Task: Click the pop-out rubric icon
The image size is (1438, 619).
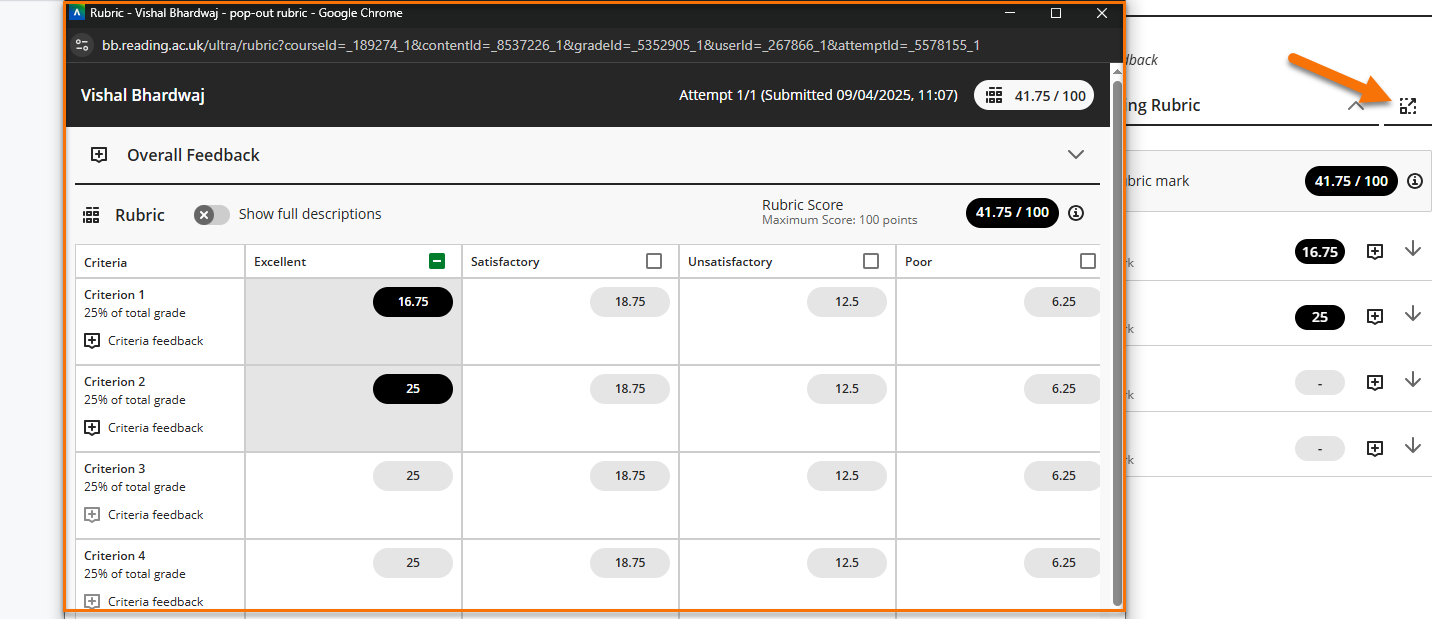Action: [x=1408, y=106]
